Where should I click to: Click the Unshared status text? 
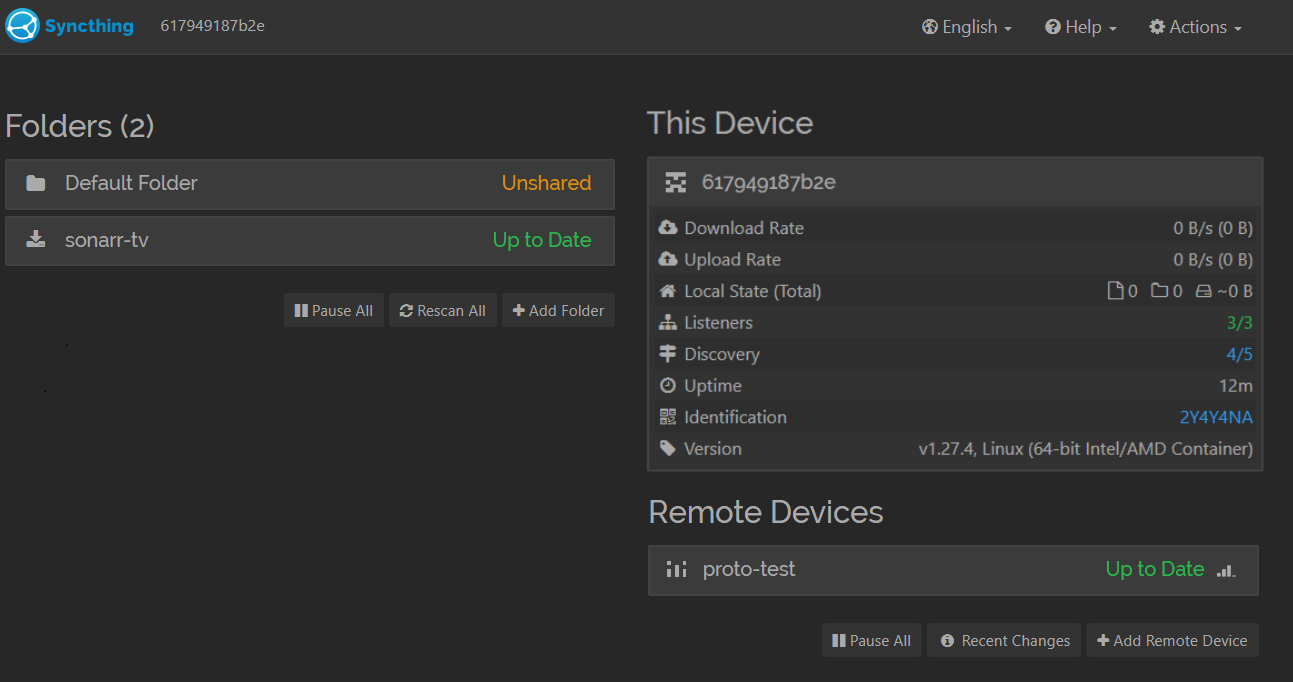pos(546,183)
